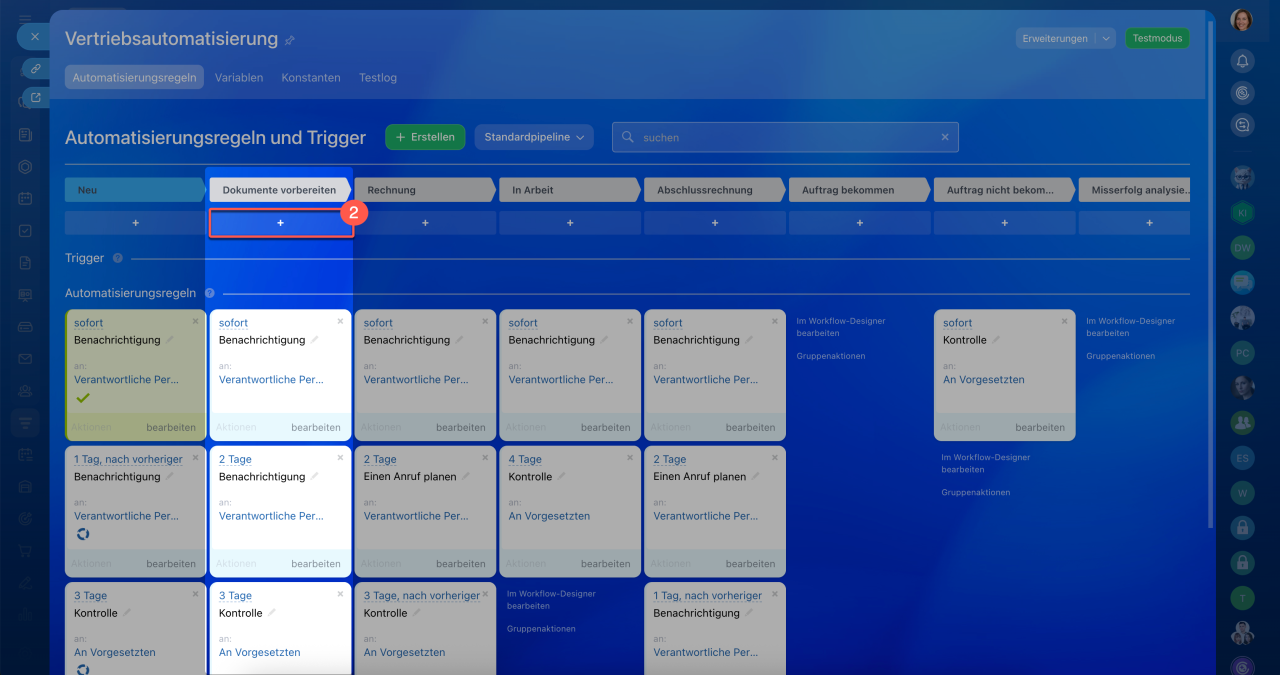Select the Auftrag bekommen stage header

[860, 190]
